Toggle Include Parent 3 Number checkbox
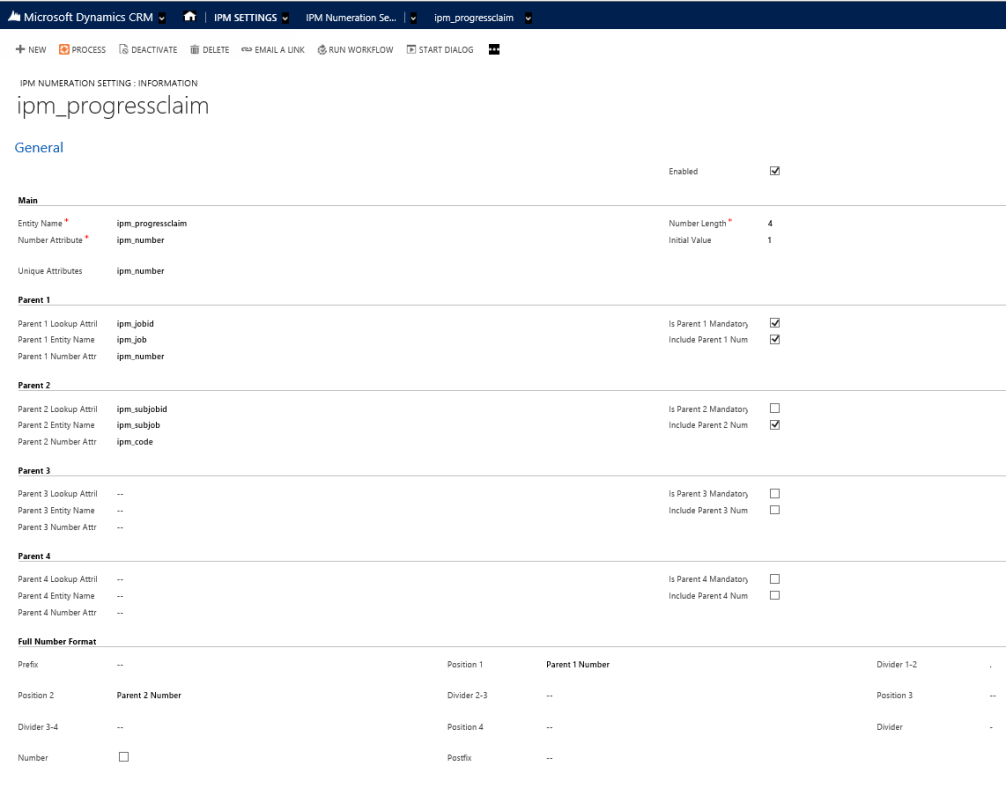Viewport: 1006px width, 788px height. 774,510
